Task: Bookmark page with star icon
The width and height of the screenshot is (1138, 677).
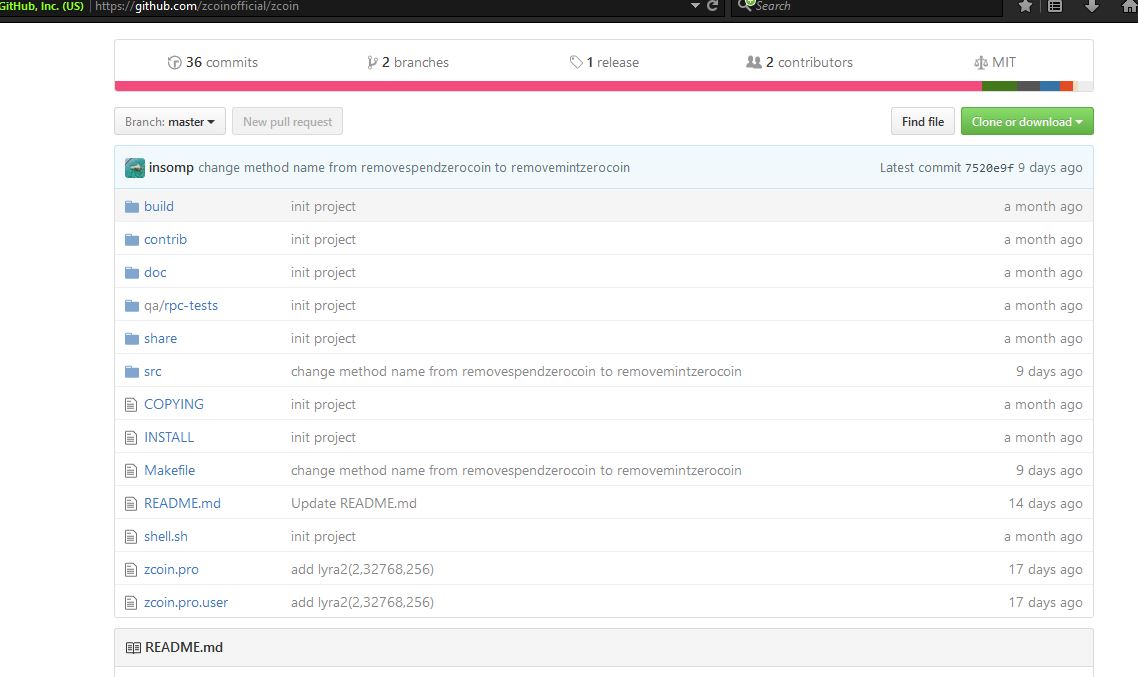Action: pos(1025,6)
